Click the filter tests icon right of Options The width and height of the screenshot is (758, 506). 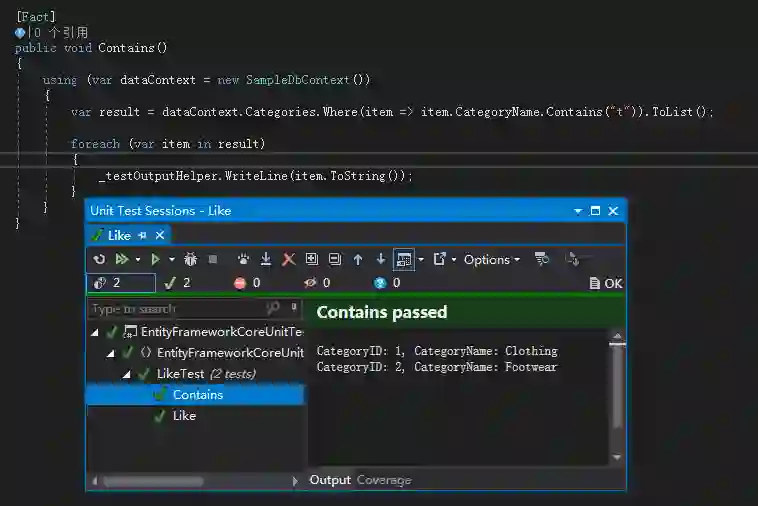542,260
